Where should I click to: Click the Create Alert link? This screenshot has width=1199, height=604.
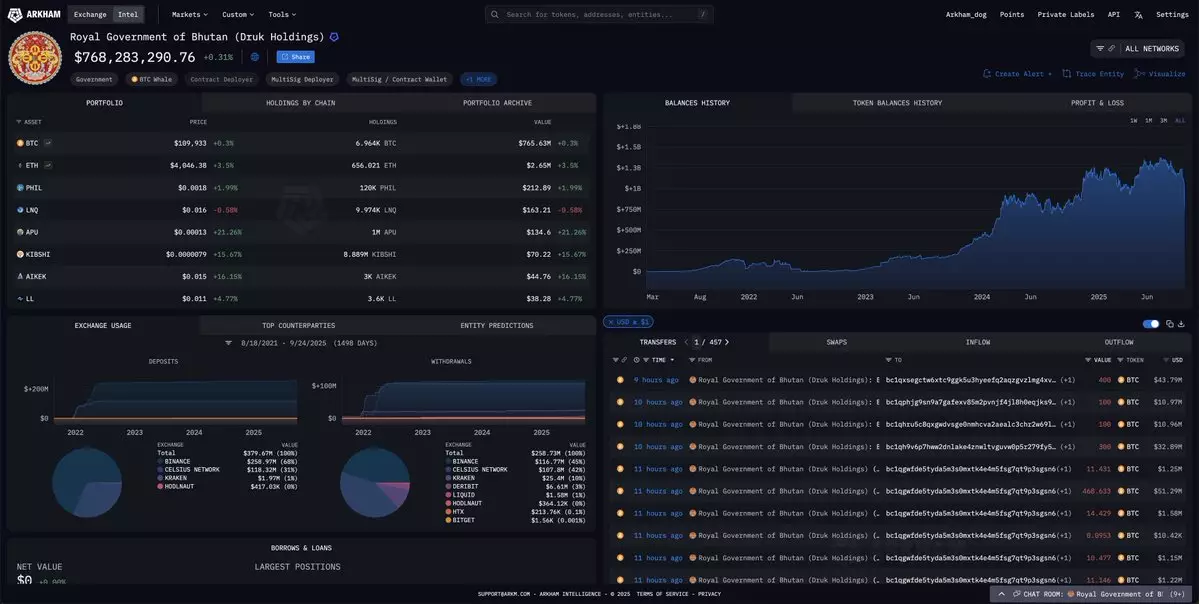[1014, 74]
